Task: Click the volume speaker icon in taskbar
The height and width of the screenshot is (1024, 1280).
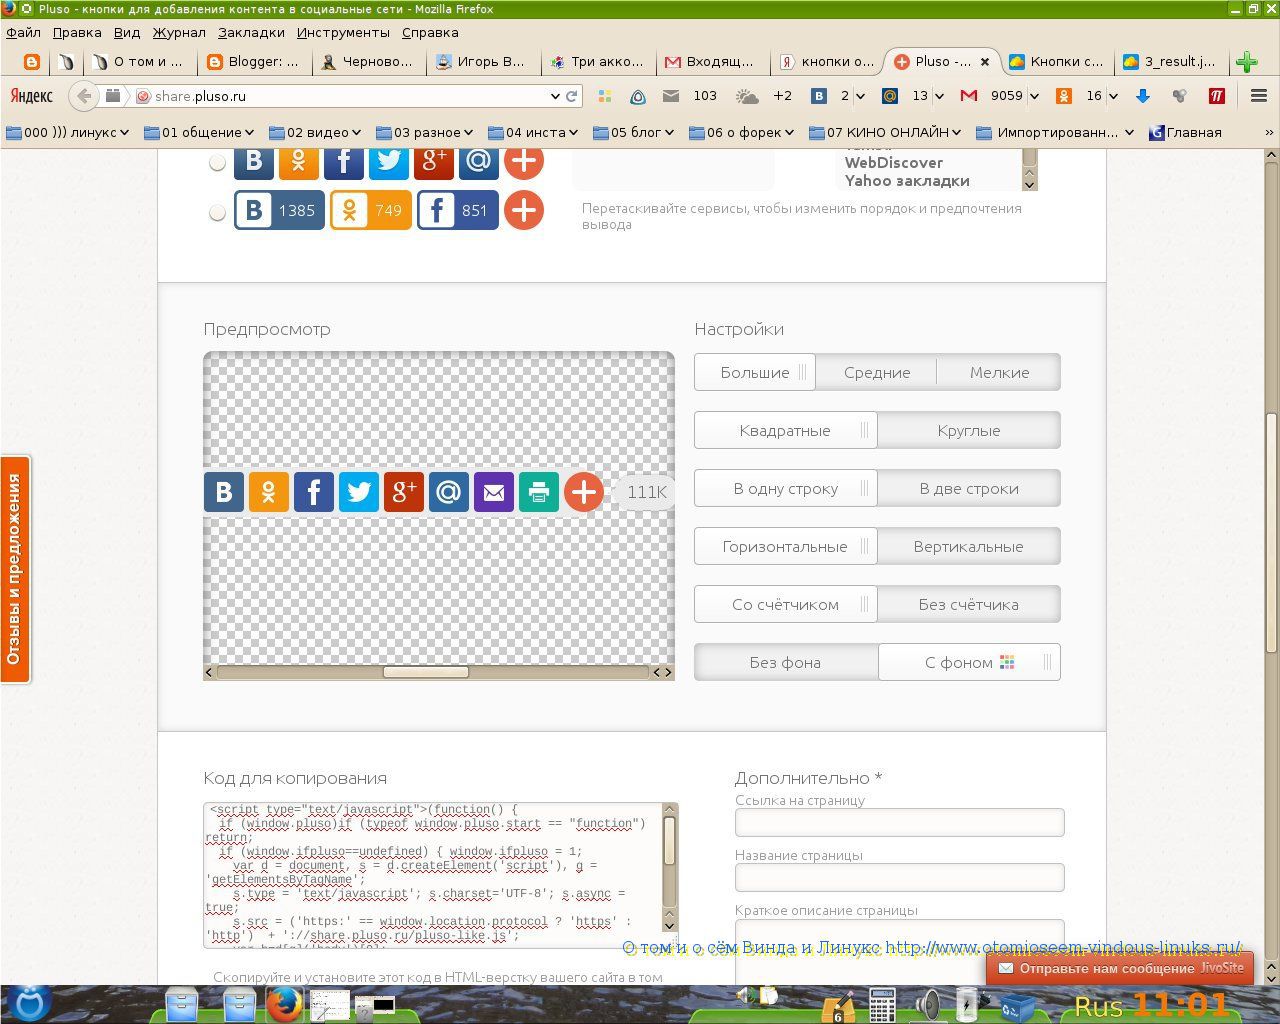Action: coord(927,1004)
